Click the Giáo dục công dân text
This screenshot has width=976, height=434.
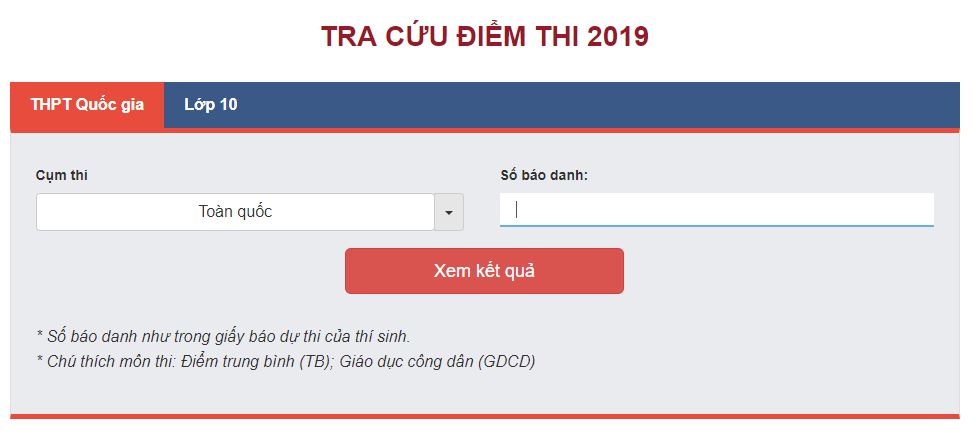click(x=406, y=361)
